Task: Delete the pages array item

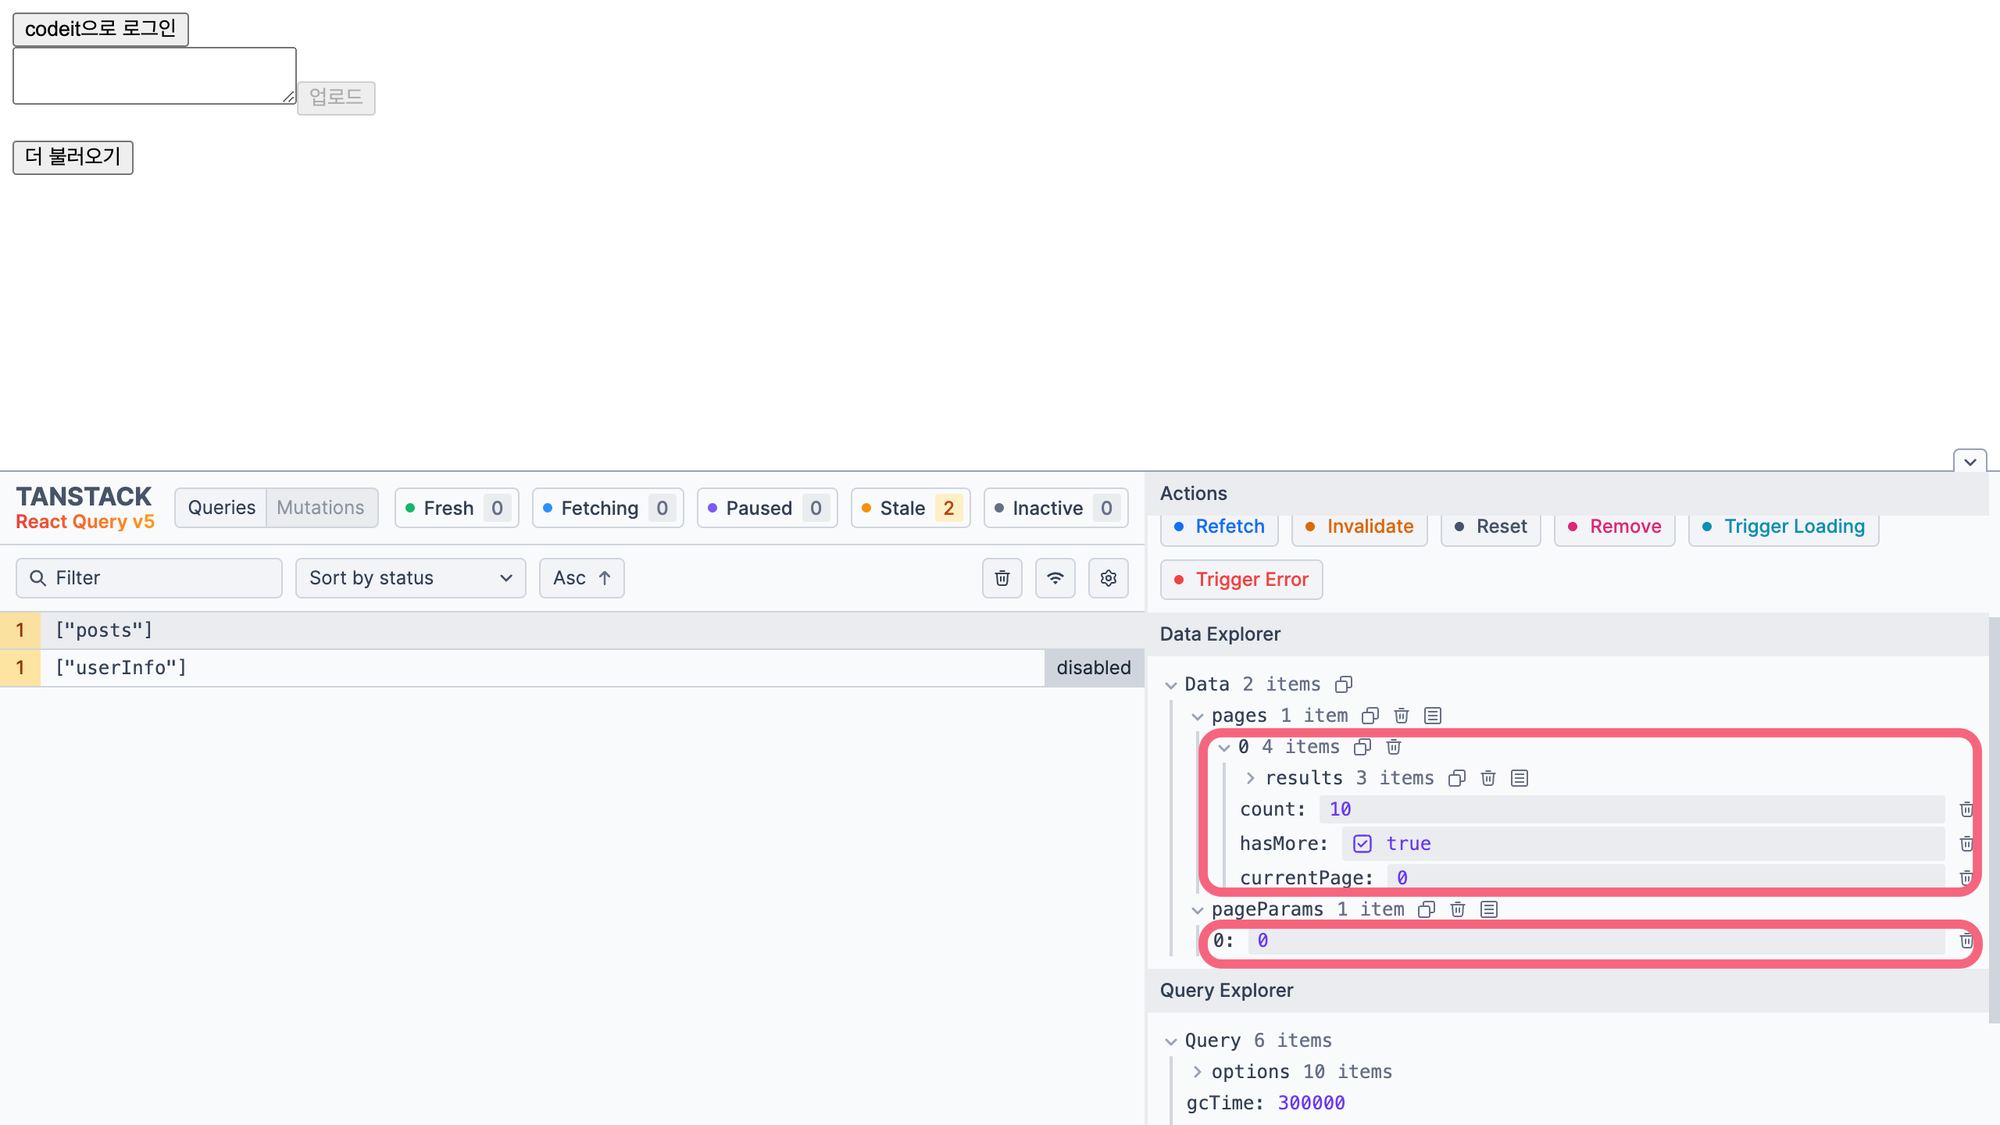Action: (1401, 716)
